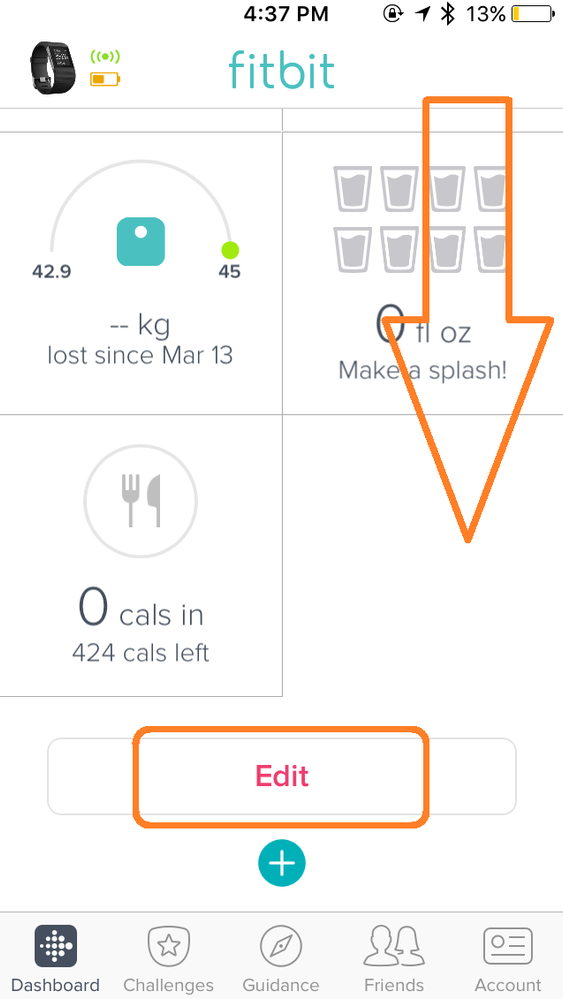Tap the orange tracker battery icon
The height and width of the screenshot is (999, 563).
click(x=104, y=80)
